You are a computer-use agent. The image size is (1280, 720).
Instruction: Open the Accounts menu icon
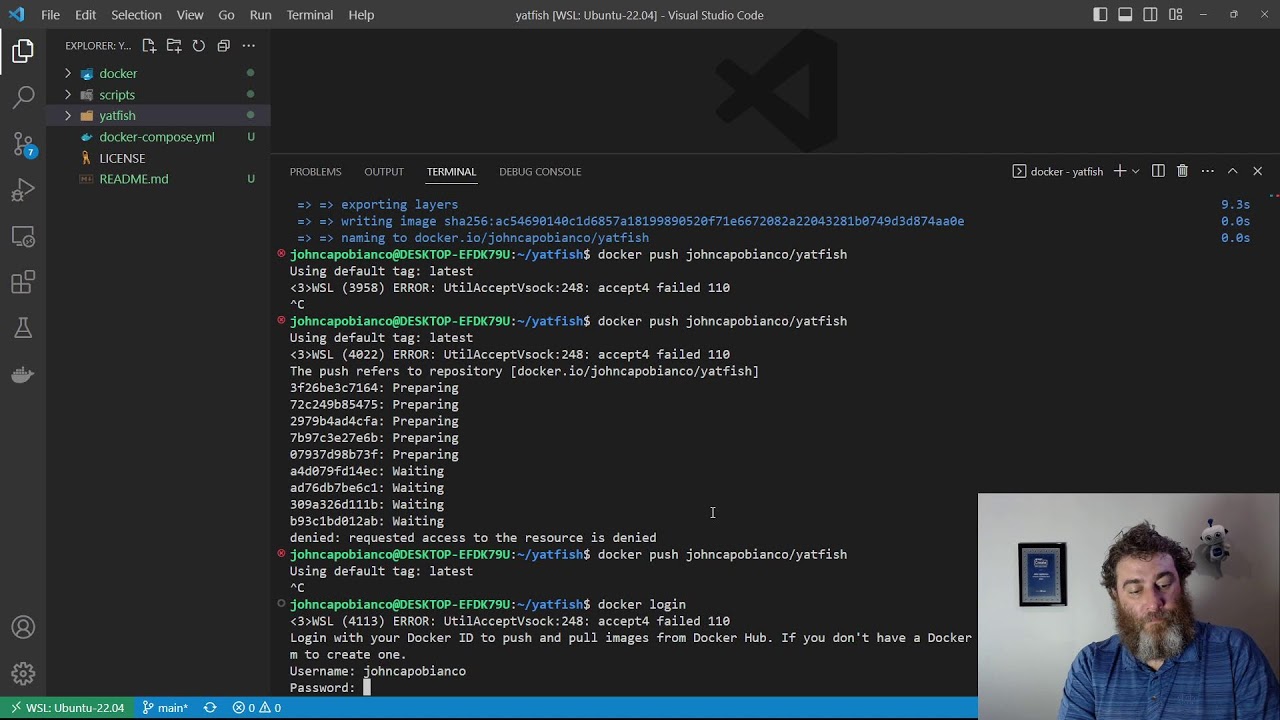tap(23, 628)
